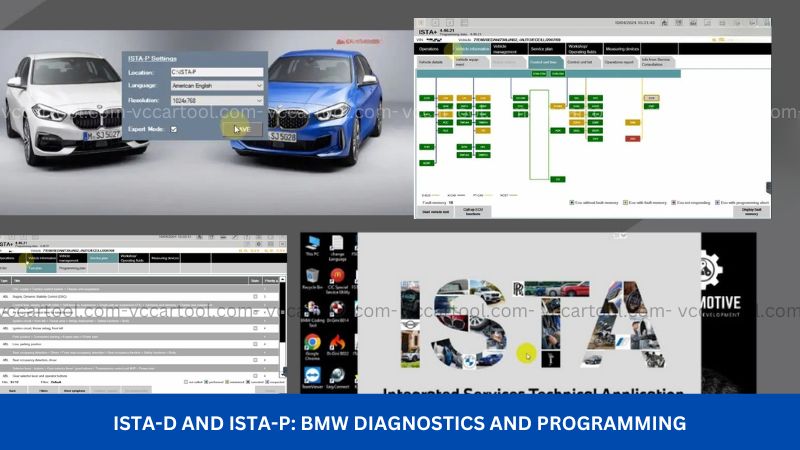Screen dimensions: 800x450
Task: Select the red ECU node in the control unit tree
Action: 633,138
